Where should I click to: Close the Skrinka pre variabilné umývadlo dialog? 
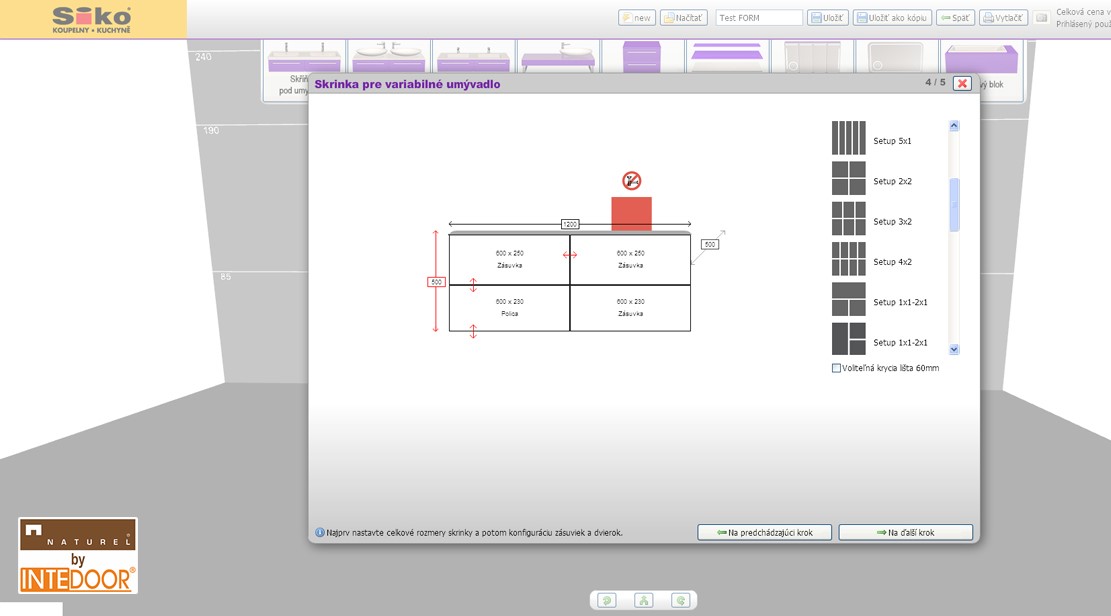(962, 84)
